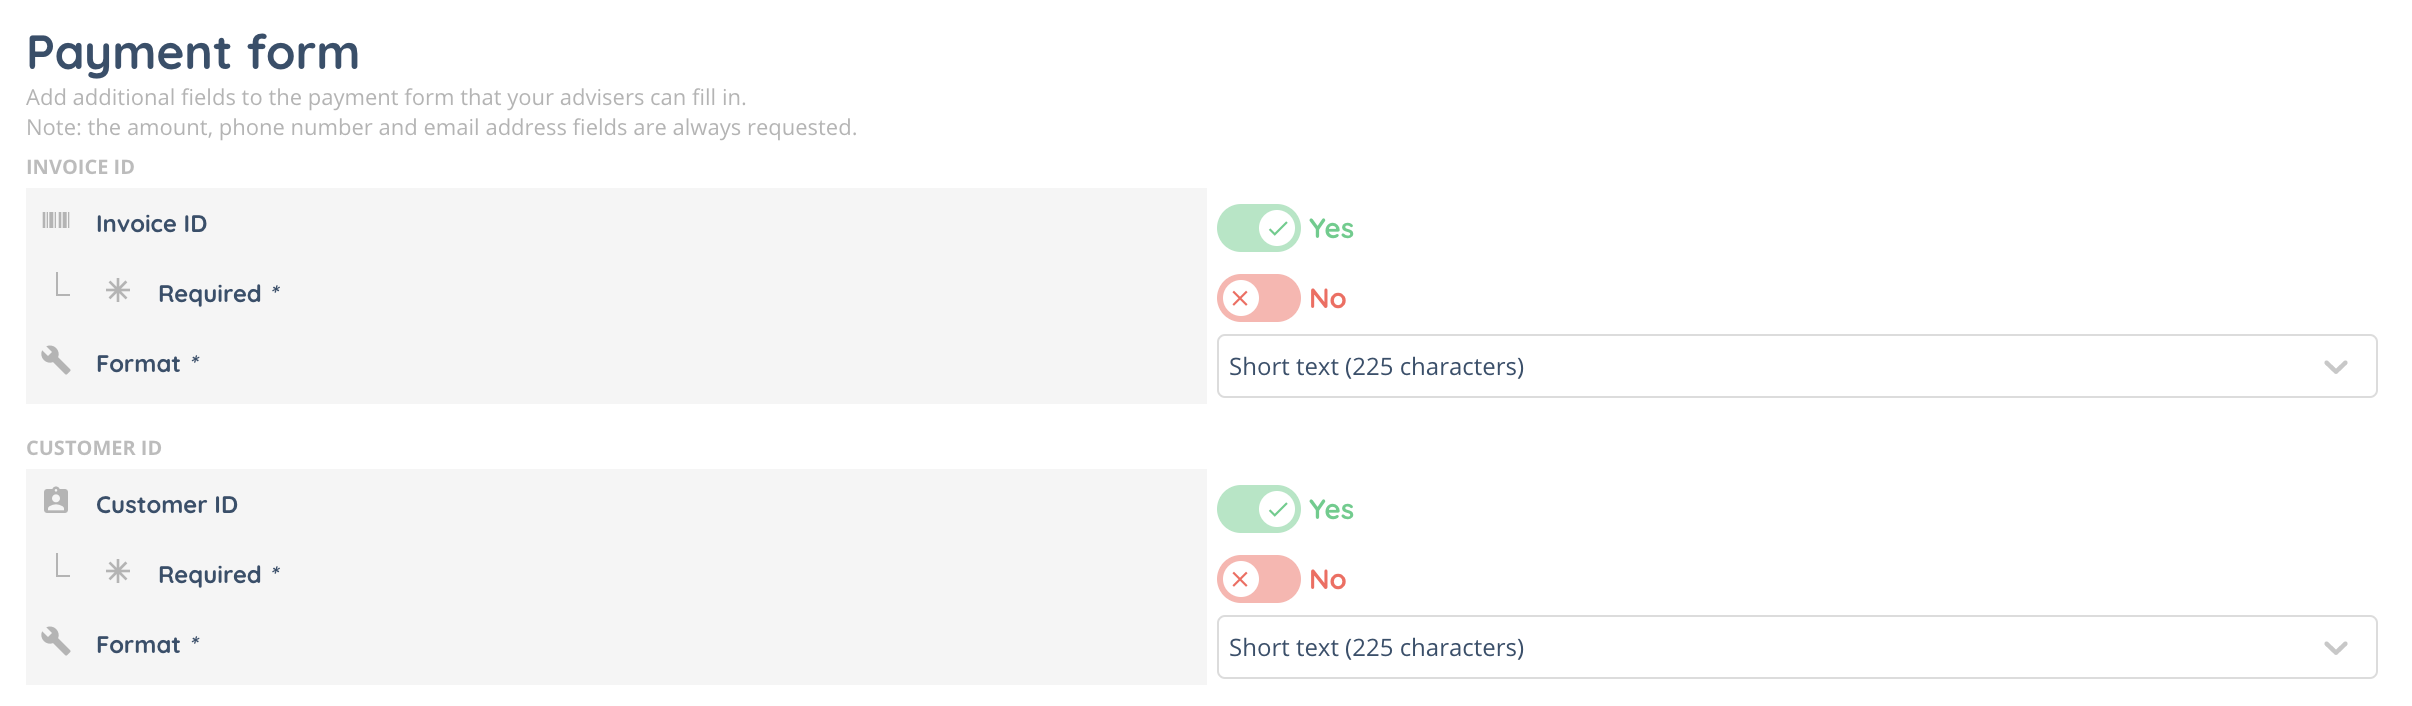Click the wrench icon in Customer ID section
This screenshot has width=2412, height=706.
[56, 641]
